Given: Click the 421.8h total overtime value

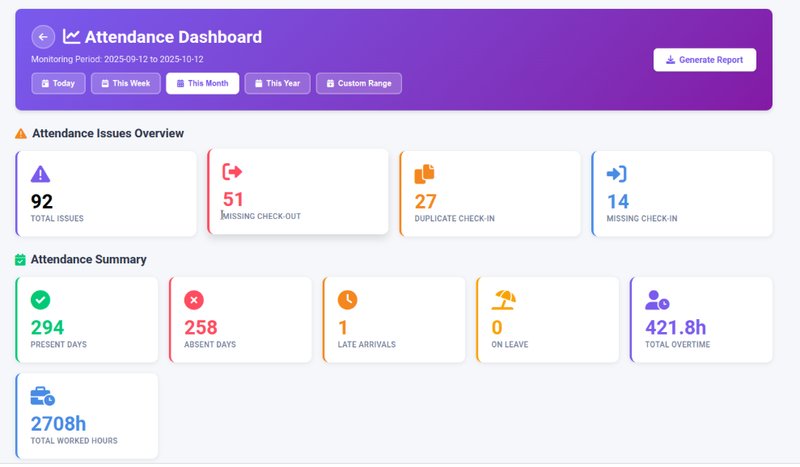Looking at the screenshot, I should tap(676, 328).
